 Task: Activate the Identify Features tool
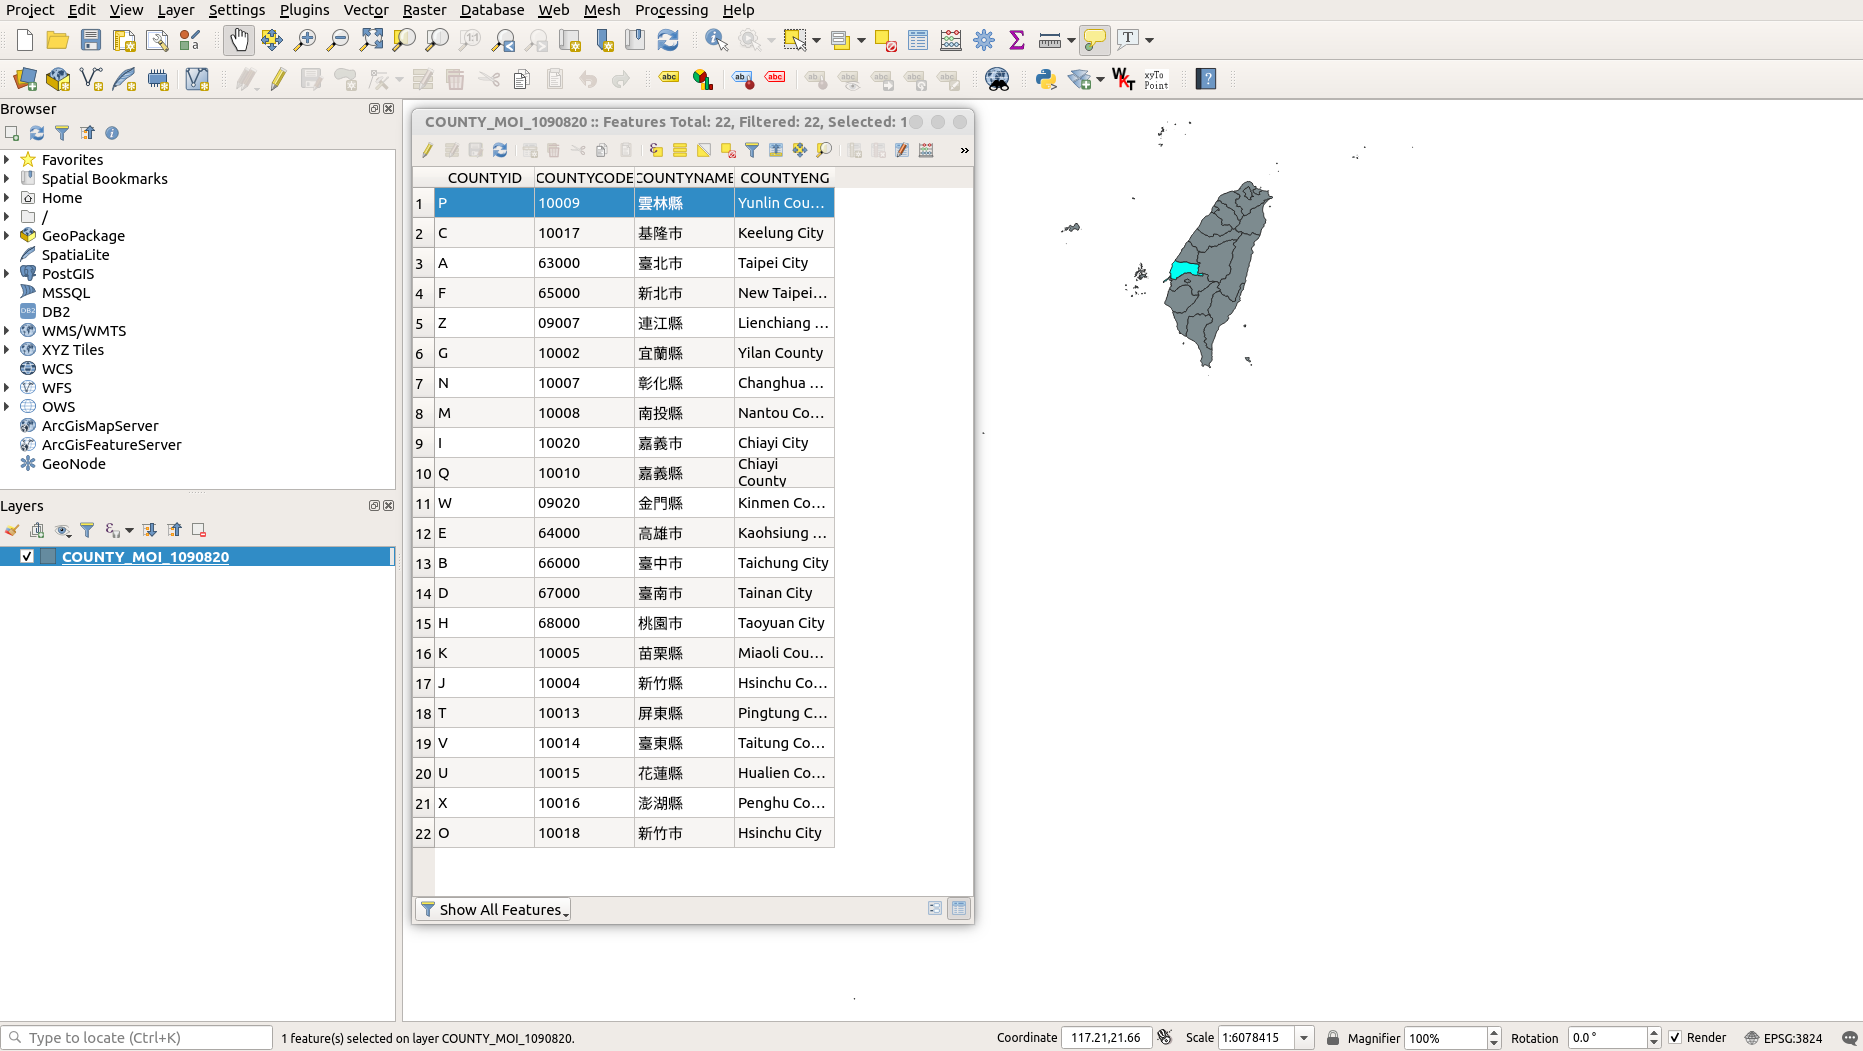716,40
